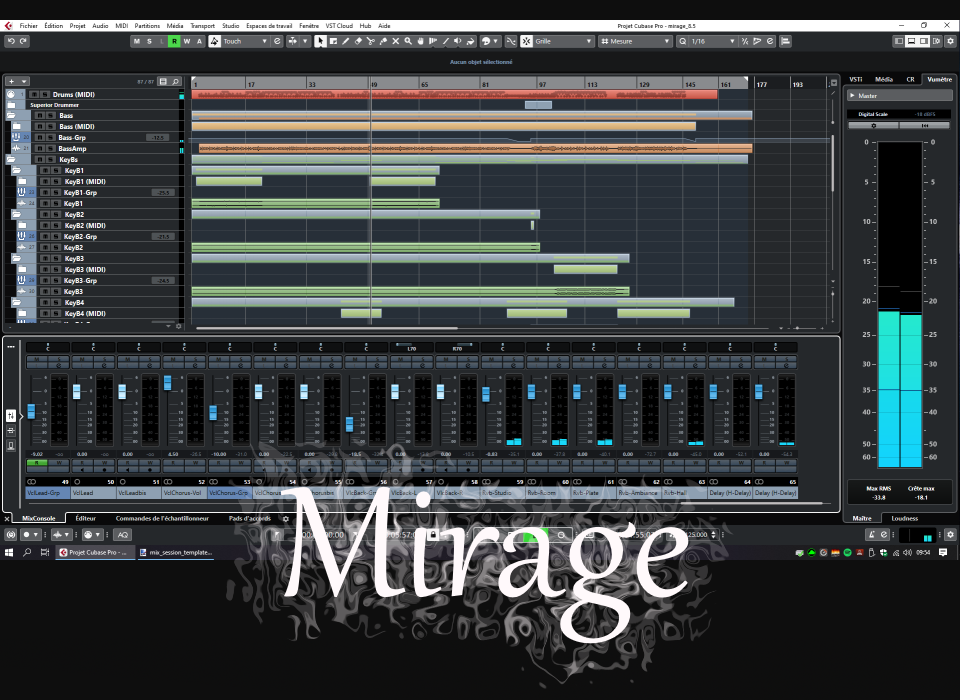960x700 pixels.
Task: Select the Split scissors tool
Action: click(370, 41)
